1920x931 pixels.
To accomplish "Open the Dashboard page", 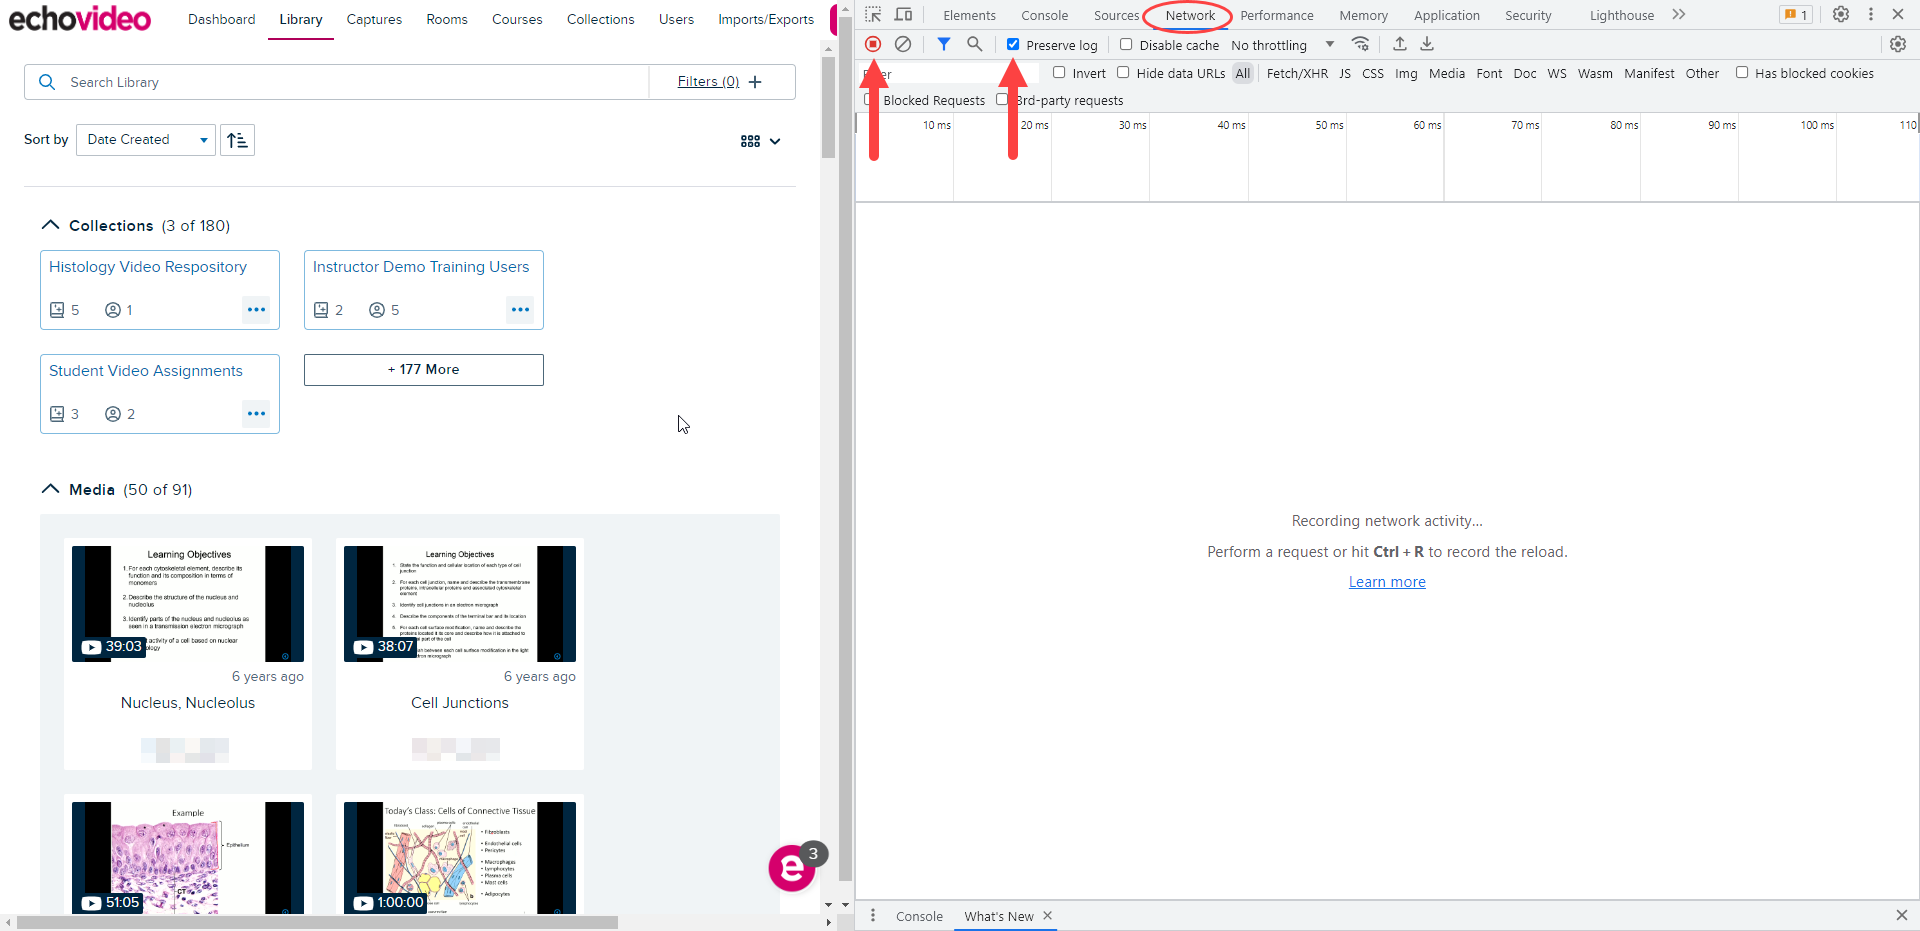I will (x=221, y=19).
